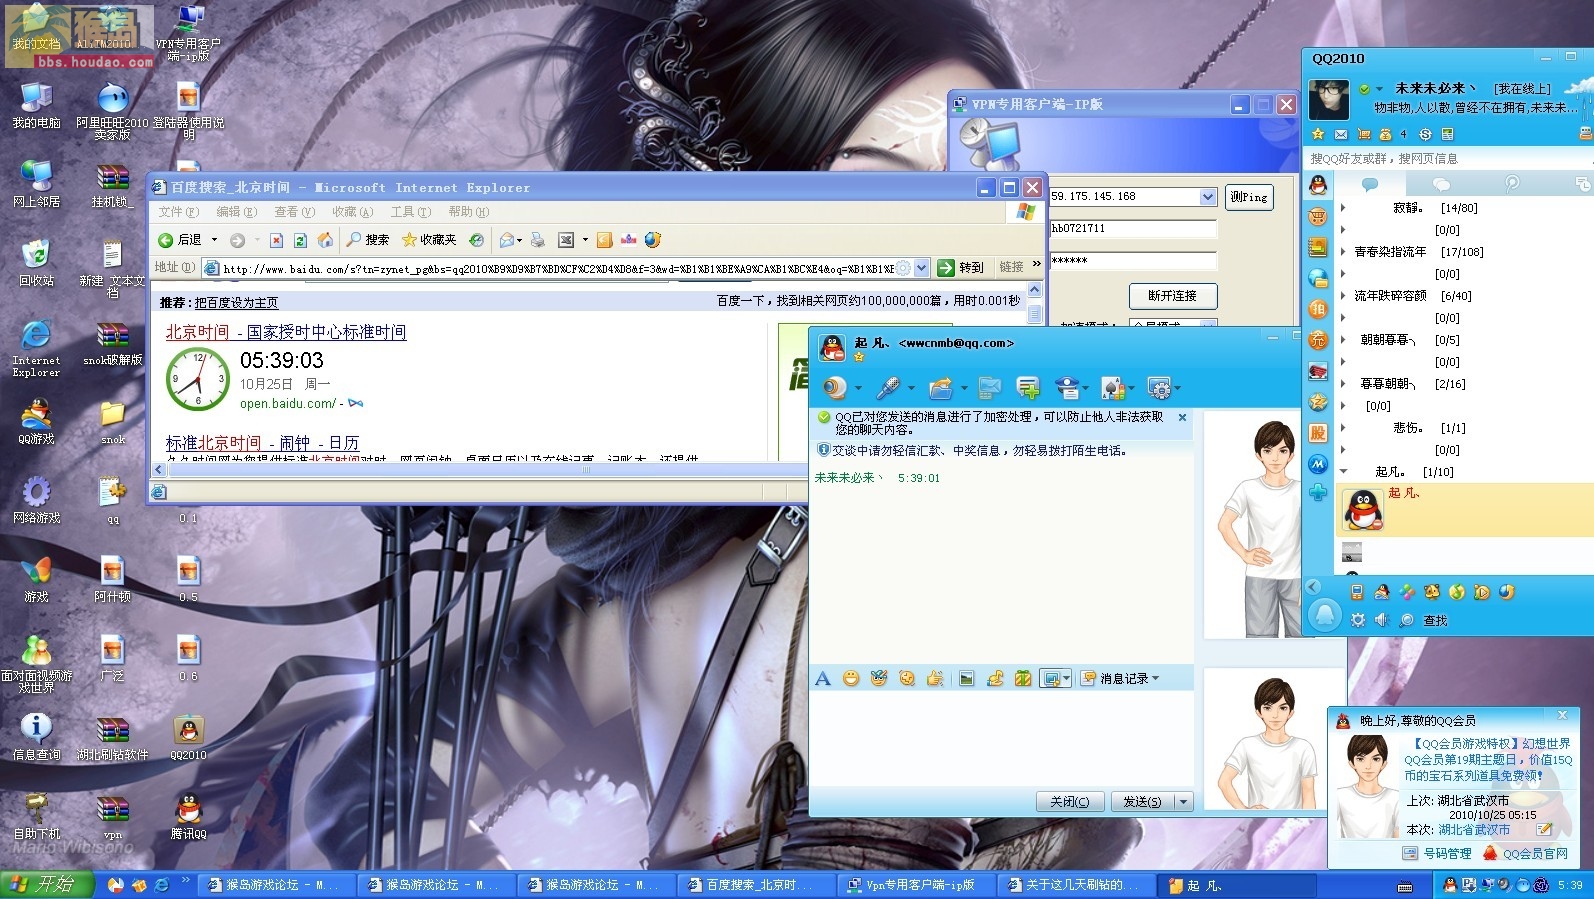Expand the 青春染指流年 friend group
The height and width of the screenshot is (899, 1594).
(x=1343, y=252)
